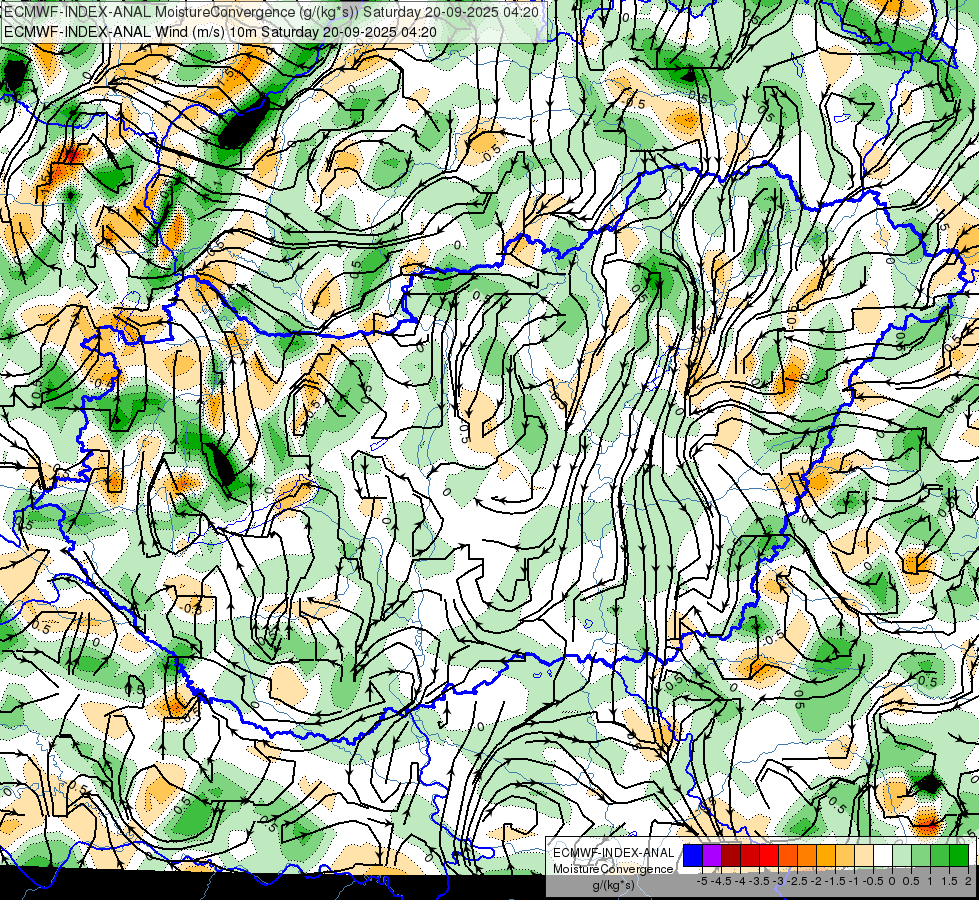The width and height of the screenshot is (979, 900).
Task: Click the pale peach swatch between -1 and -0.5
Action: coord(863,856)
